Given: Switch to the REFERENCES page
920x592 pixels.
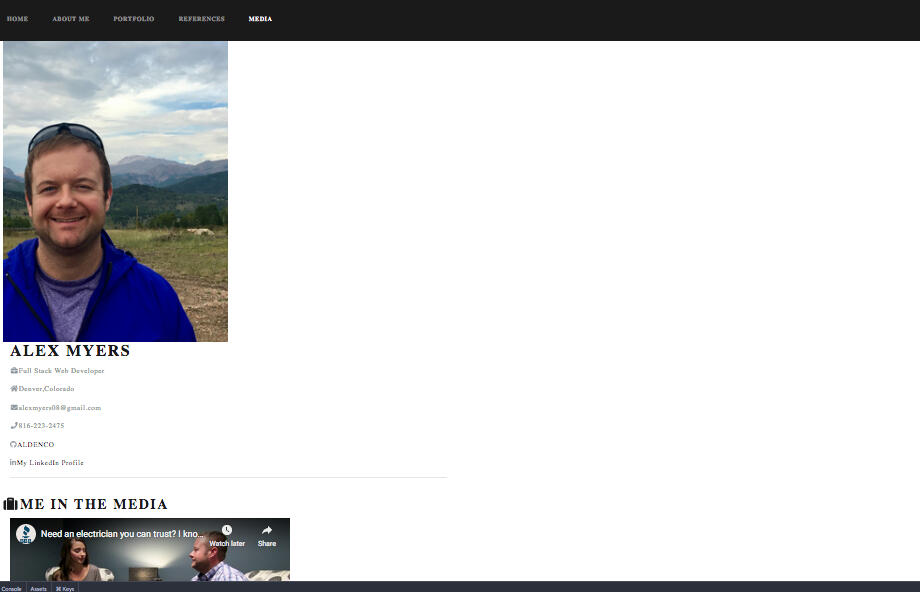Looking at the screenshot, I should pos(201,18).
